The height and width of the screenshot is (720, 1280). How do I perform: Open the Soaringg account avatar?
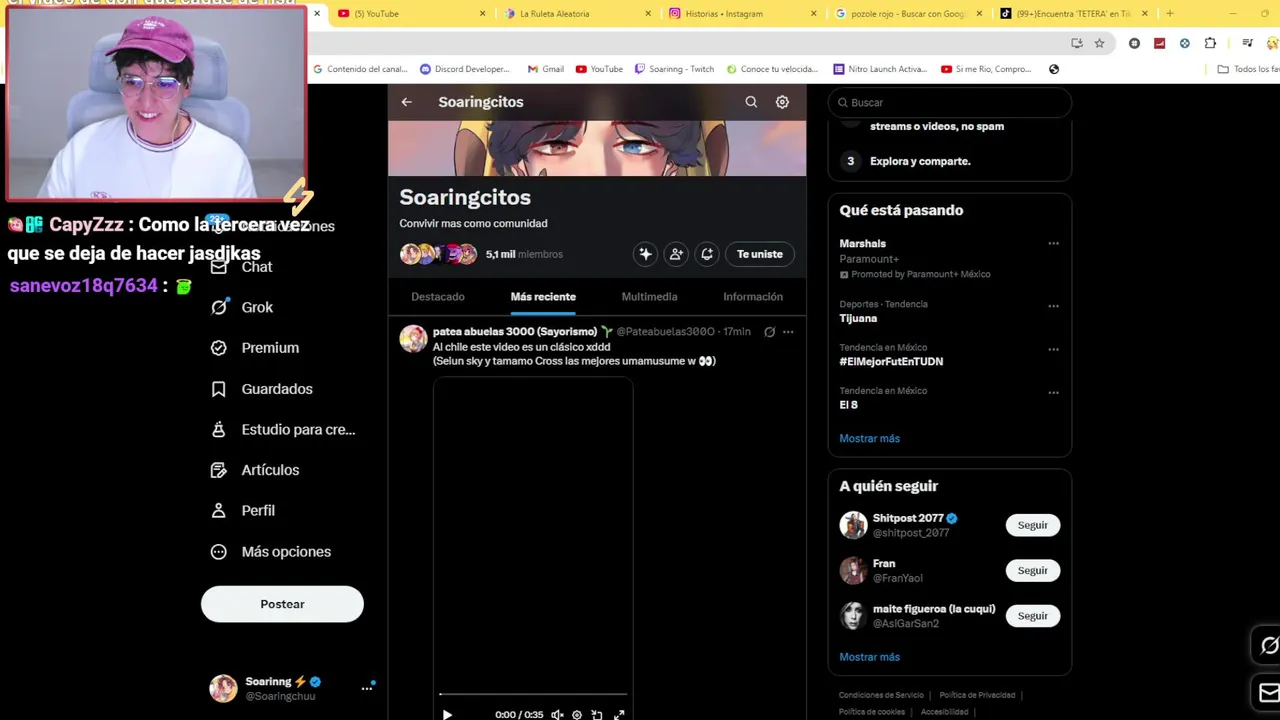223,688
